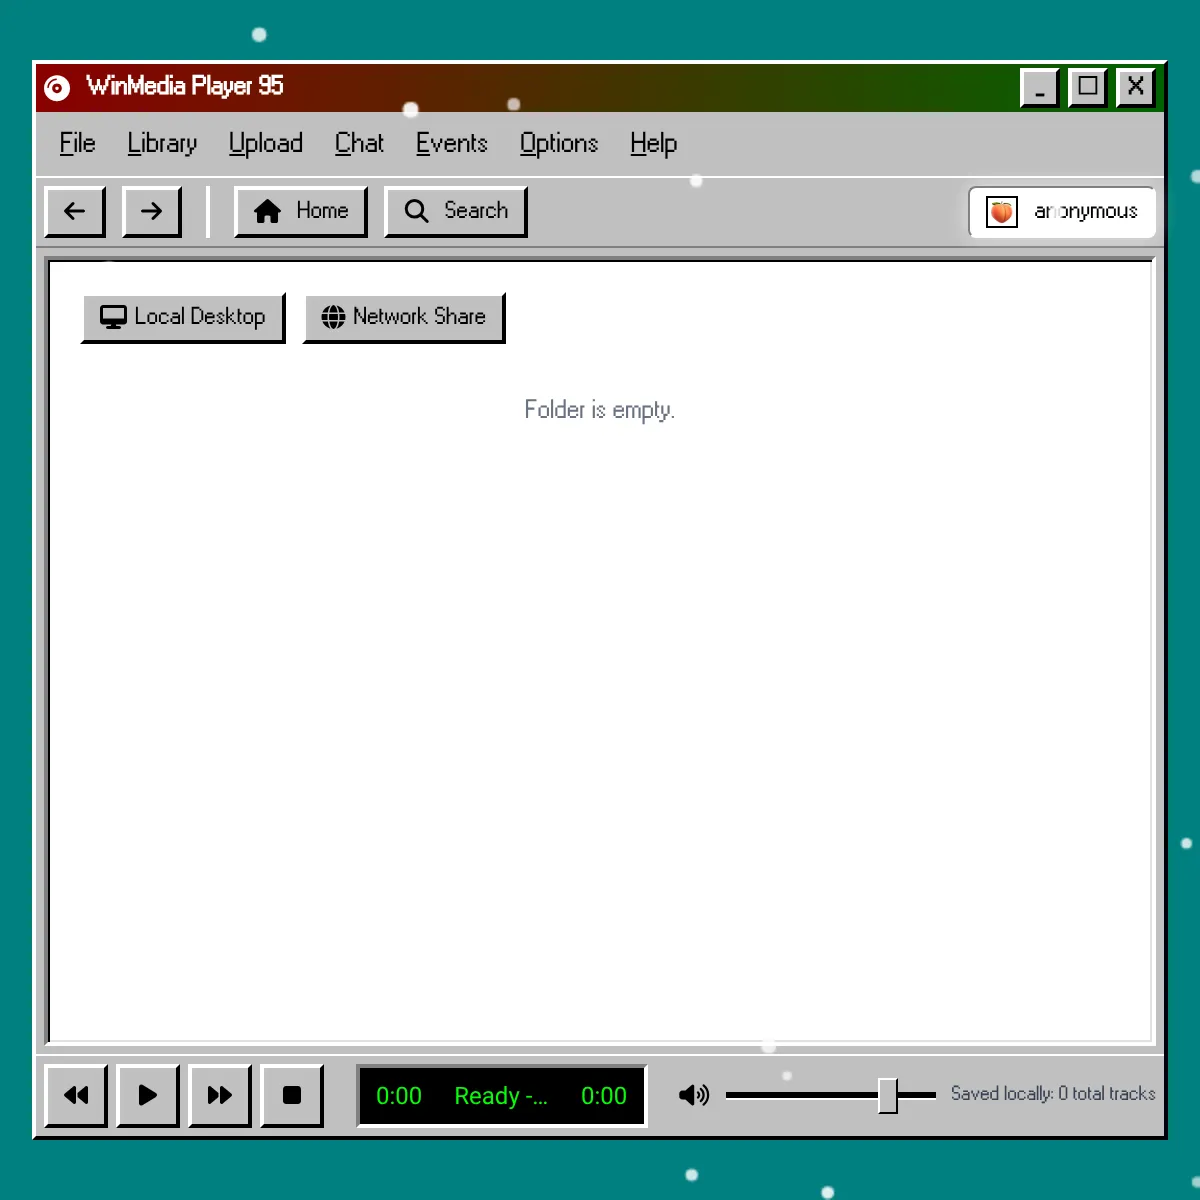The width and height of the screenshot is (1200, 1200).
Task: Open the Events menu
Action: (x=451, y=144)
